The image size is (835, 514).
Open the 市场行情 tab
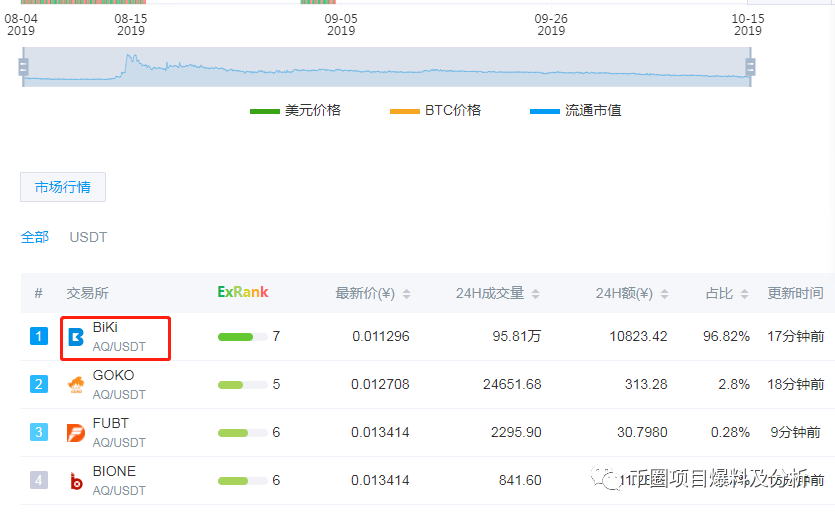pyautogui.click(x=63, y=187)
